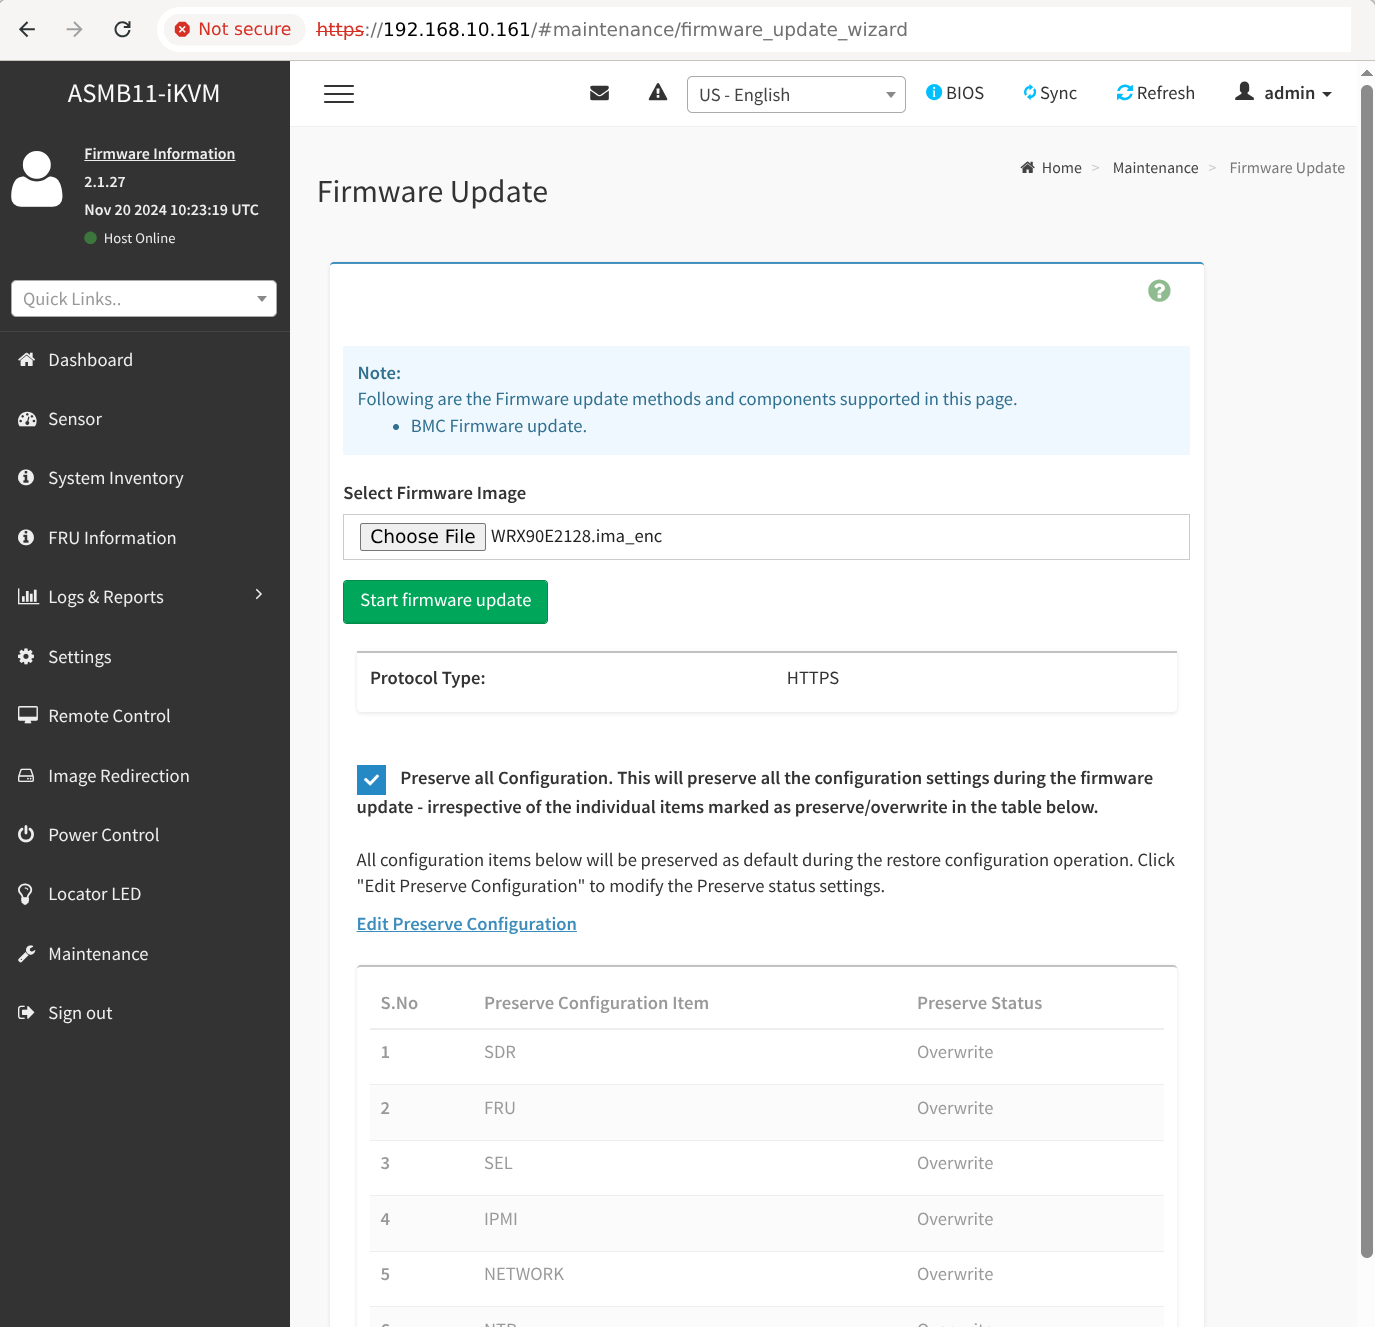Screen dimensions: 1375x1327
Task: Click the NETWORK configuration item
Action: 524,1274
